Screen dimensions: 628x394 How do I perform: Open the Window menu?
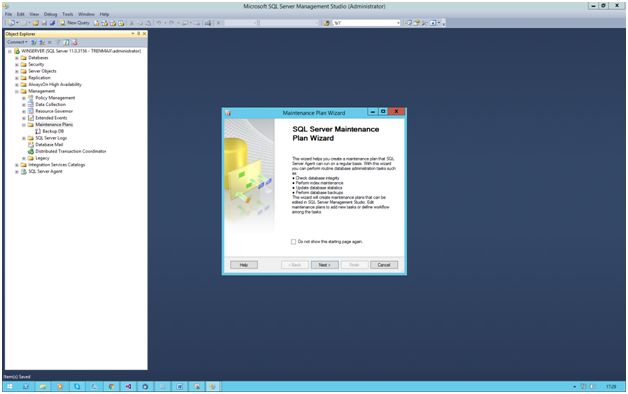coord(87,14)
